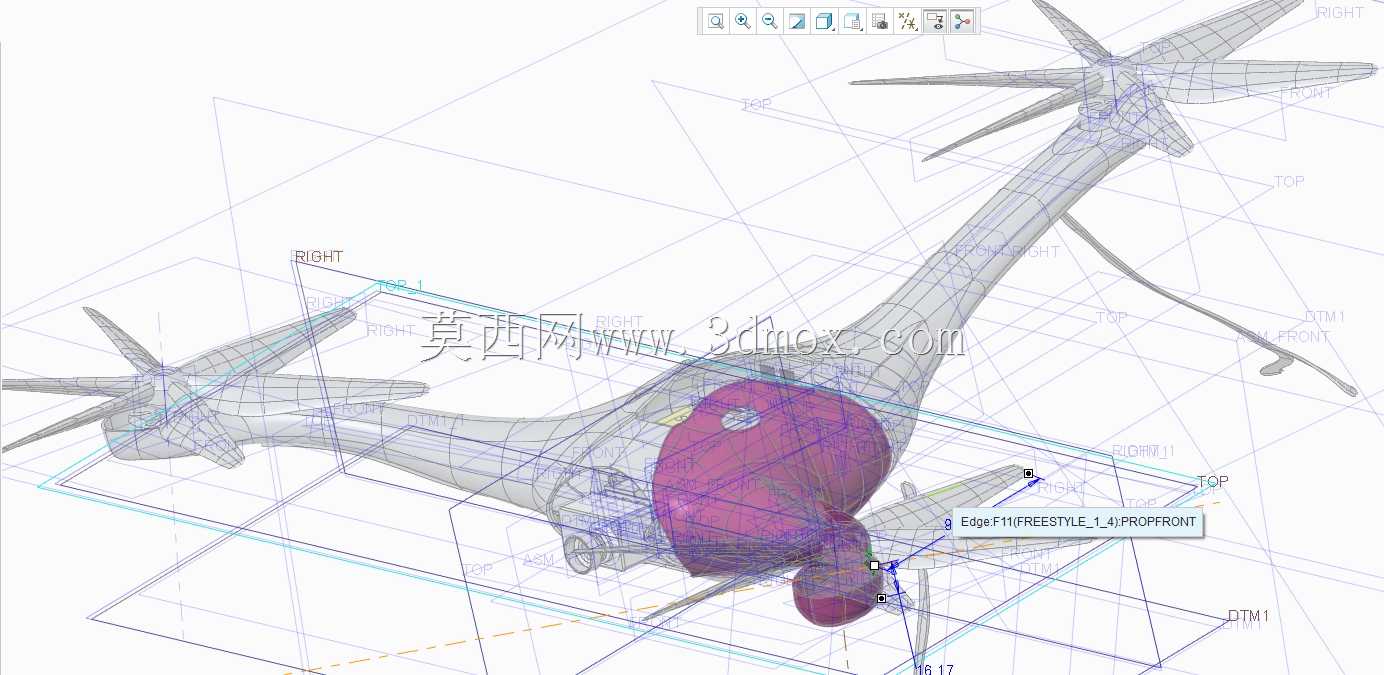This screenshot has width=1384, height=675.
Task: Open the Datum Display Filters icon
Action: (x=908, y=21)
